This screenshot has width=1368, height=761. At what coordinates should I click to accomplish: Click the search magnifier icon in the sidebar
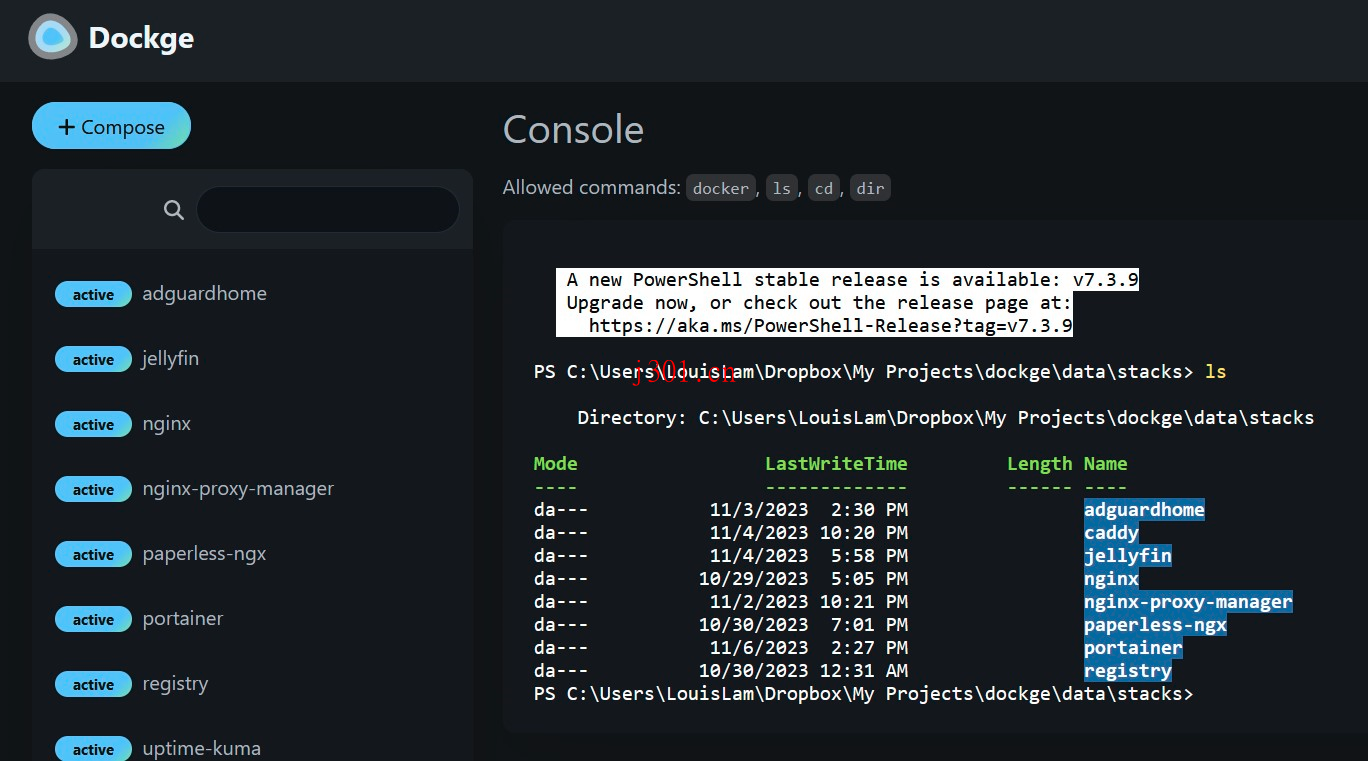click(x=173, y=209)
